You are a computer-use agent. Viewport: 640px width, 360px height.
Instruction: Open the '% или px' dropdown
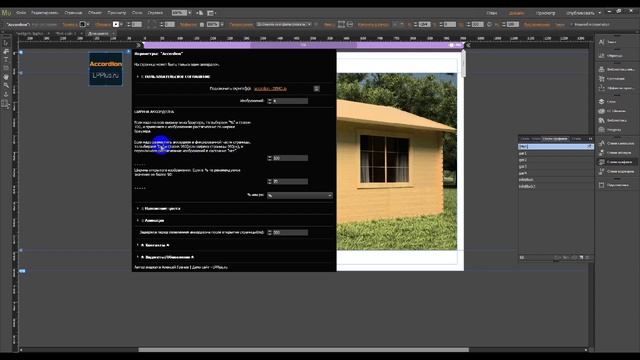pyautogui.click(x=300, y=196)
